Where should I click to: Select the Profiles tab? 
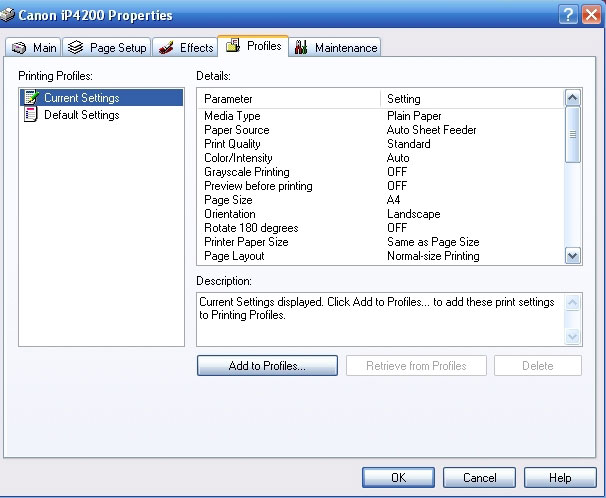[253, 46]
